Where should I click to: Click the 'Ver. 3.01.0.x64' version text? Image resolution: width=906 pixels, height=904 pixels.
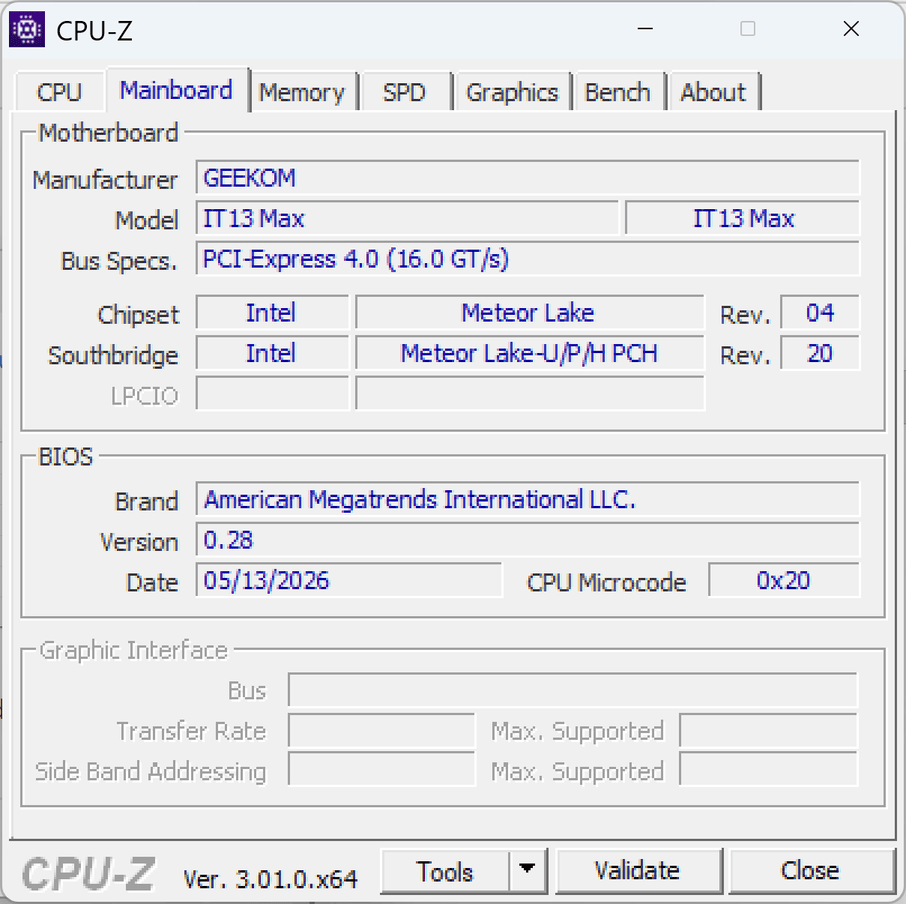(270, 879)
